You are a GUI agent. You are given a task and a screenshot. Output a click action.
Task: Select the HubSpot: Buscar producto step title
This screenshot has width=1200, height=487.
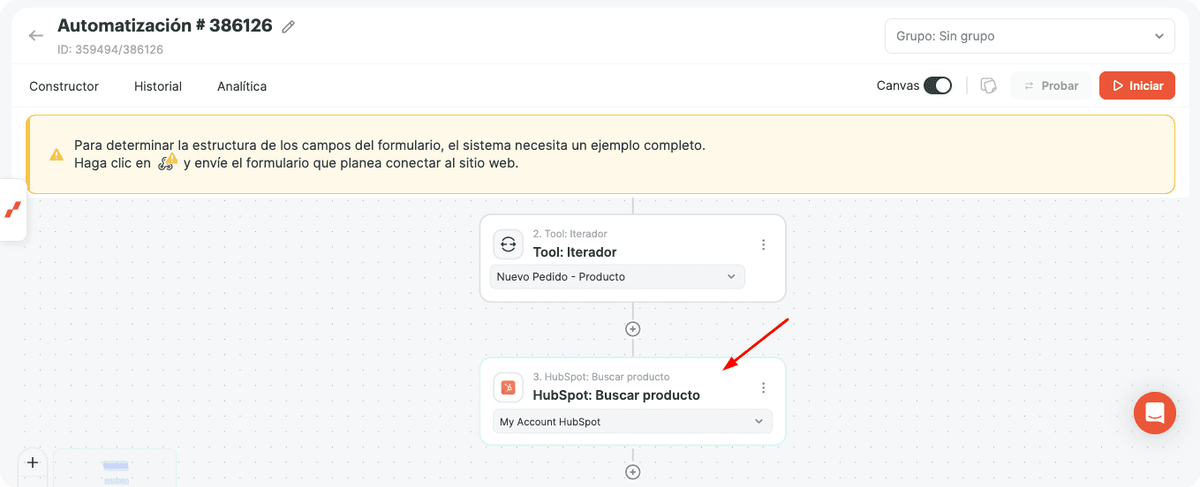[616, 395]
